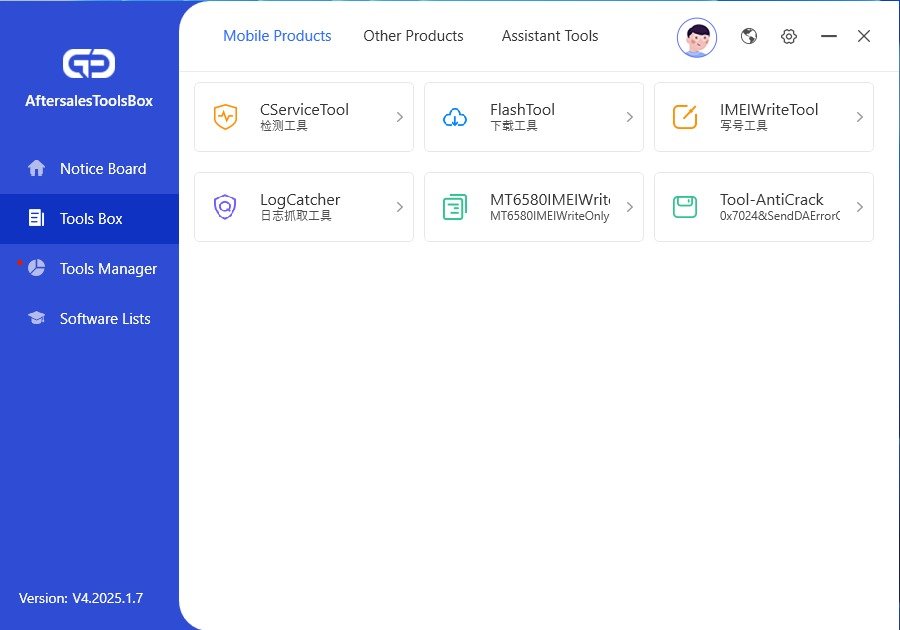Screen dimensions: 900x630
Task: Expand the FlashTool chevron arrow
Action: [x=629, y=117]
